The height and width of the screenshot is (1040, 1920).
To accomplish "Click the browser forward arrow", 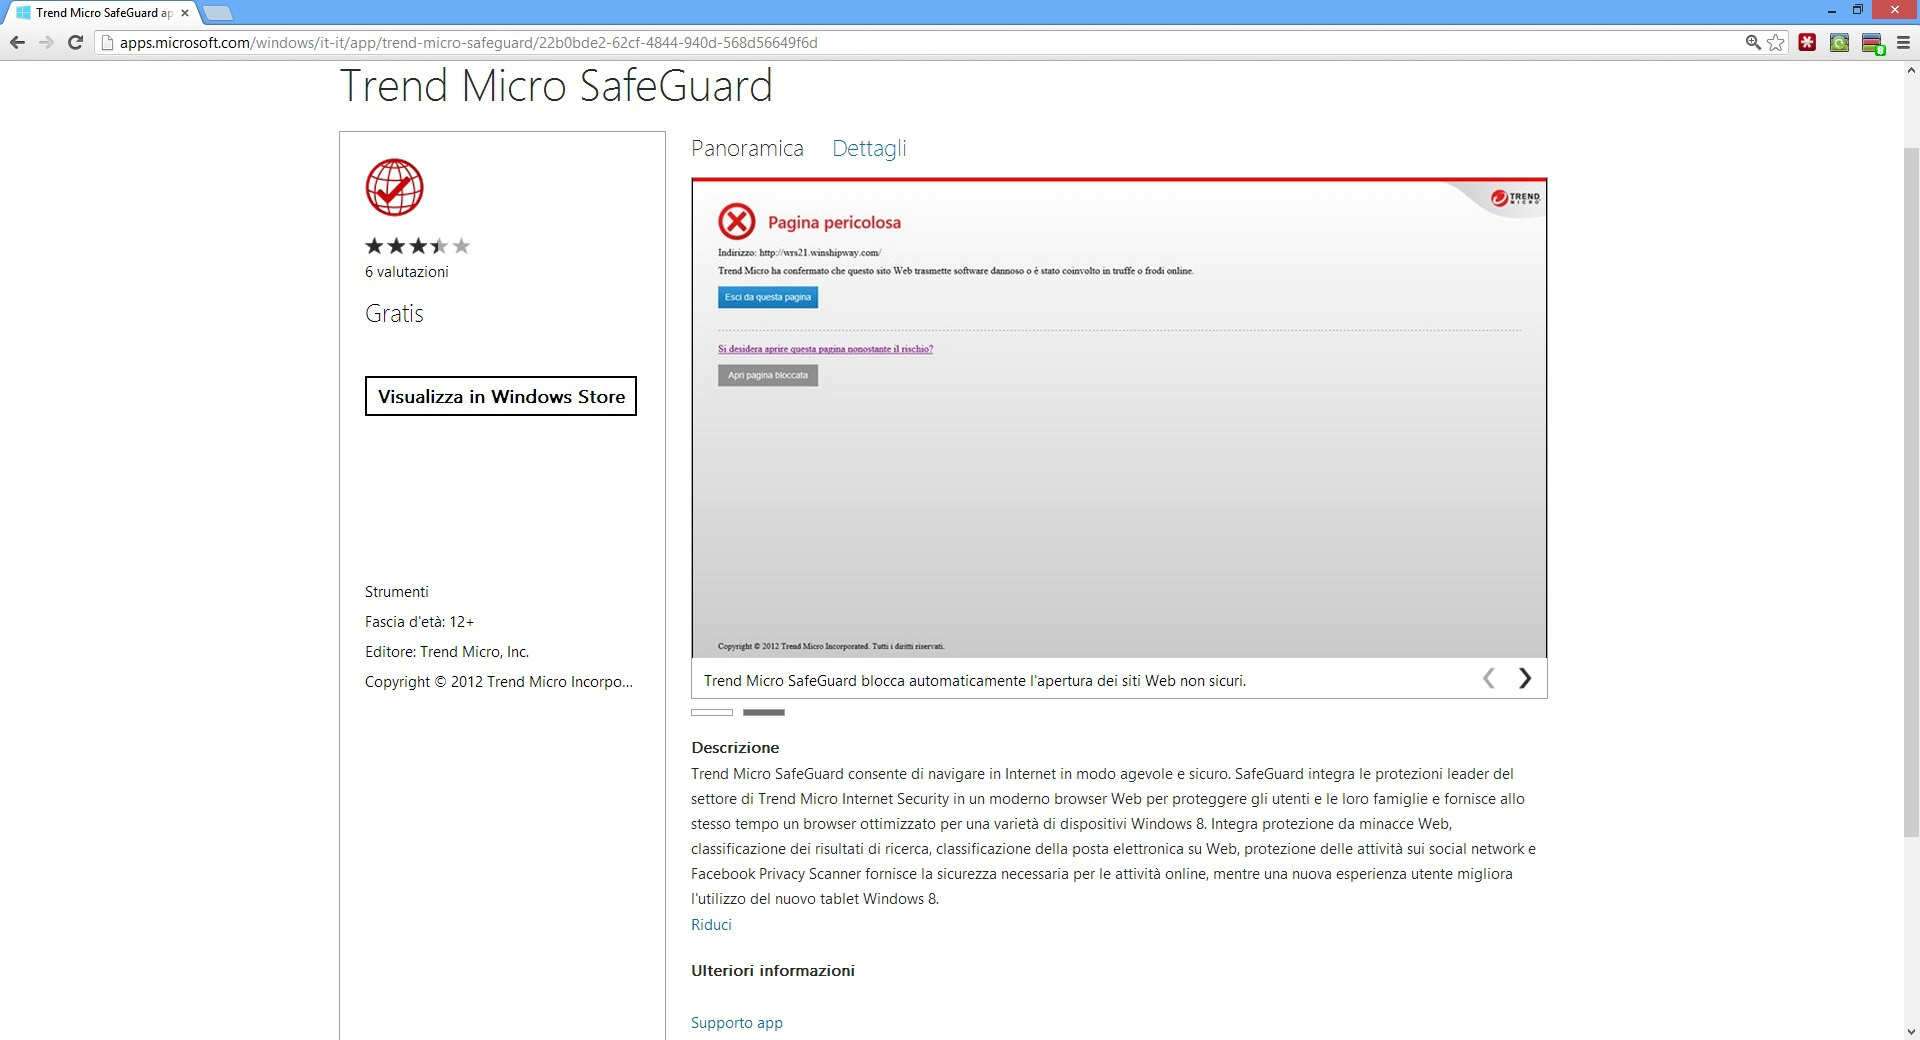I will [x=46, y=43].
